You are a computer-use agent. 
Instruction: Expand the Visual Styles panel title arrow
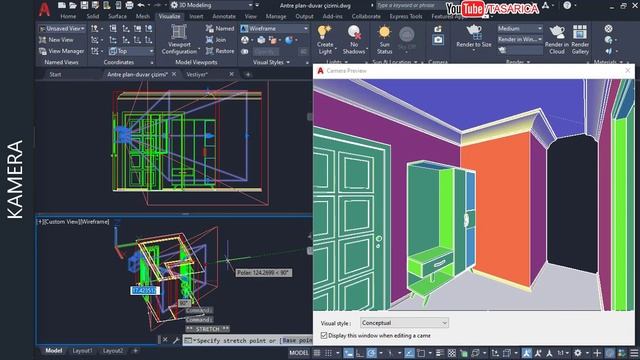point(288,62)
